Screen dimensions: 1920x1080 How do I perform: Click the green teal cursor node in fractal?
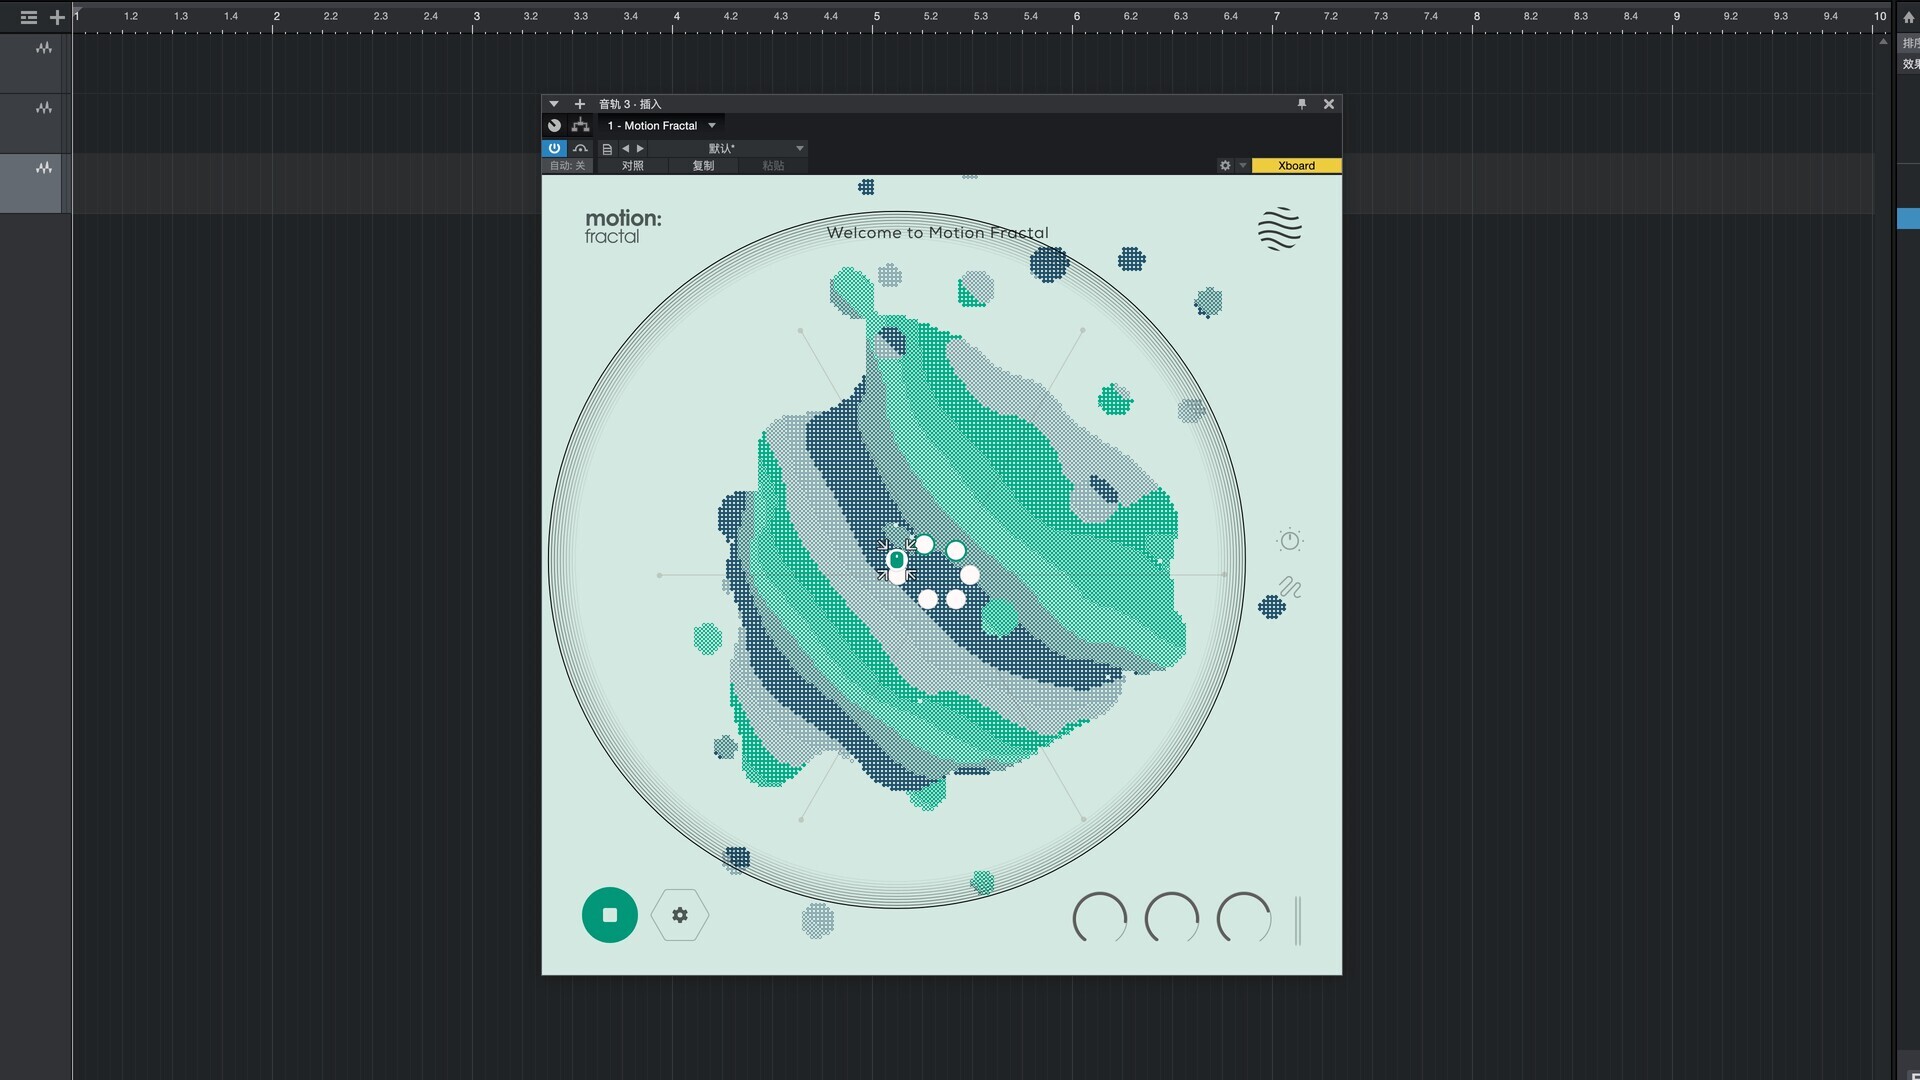point(897,560)
